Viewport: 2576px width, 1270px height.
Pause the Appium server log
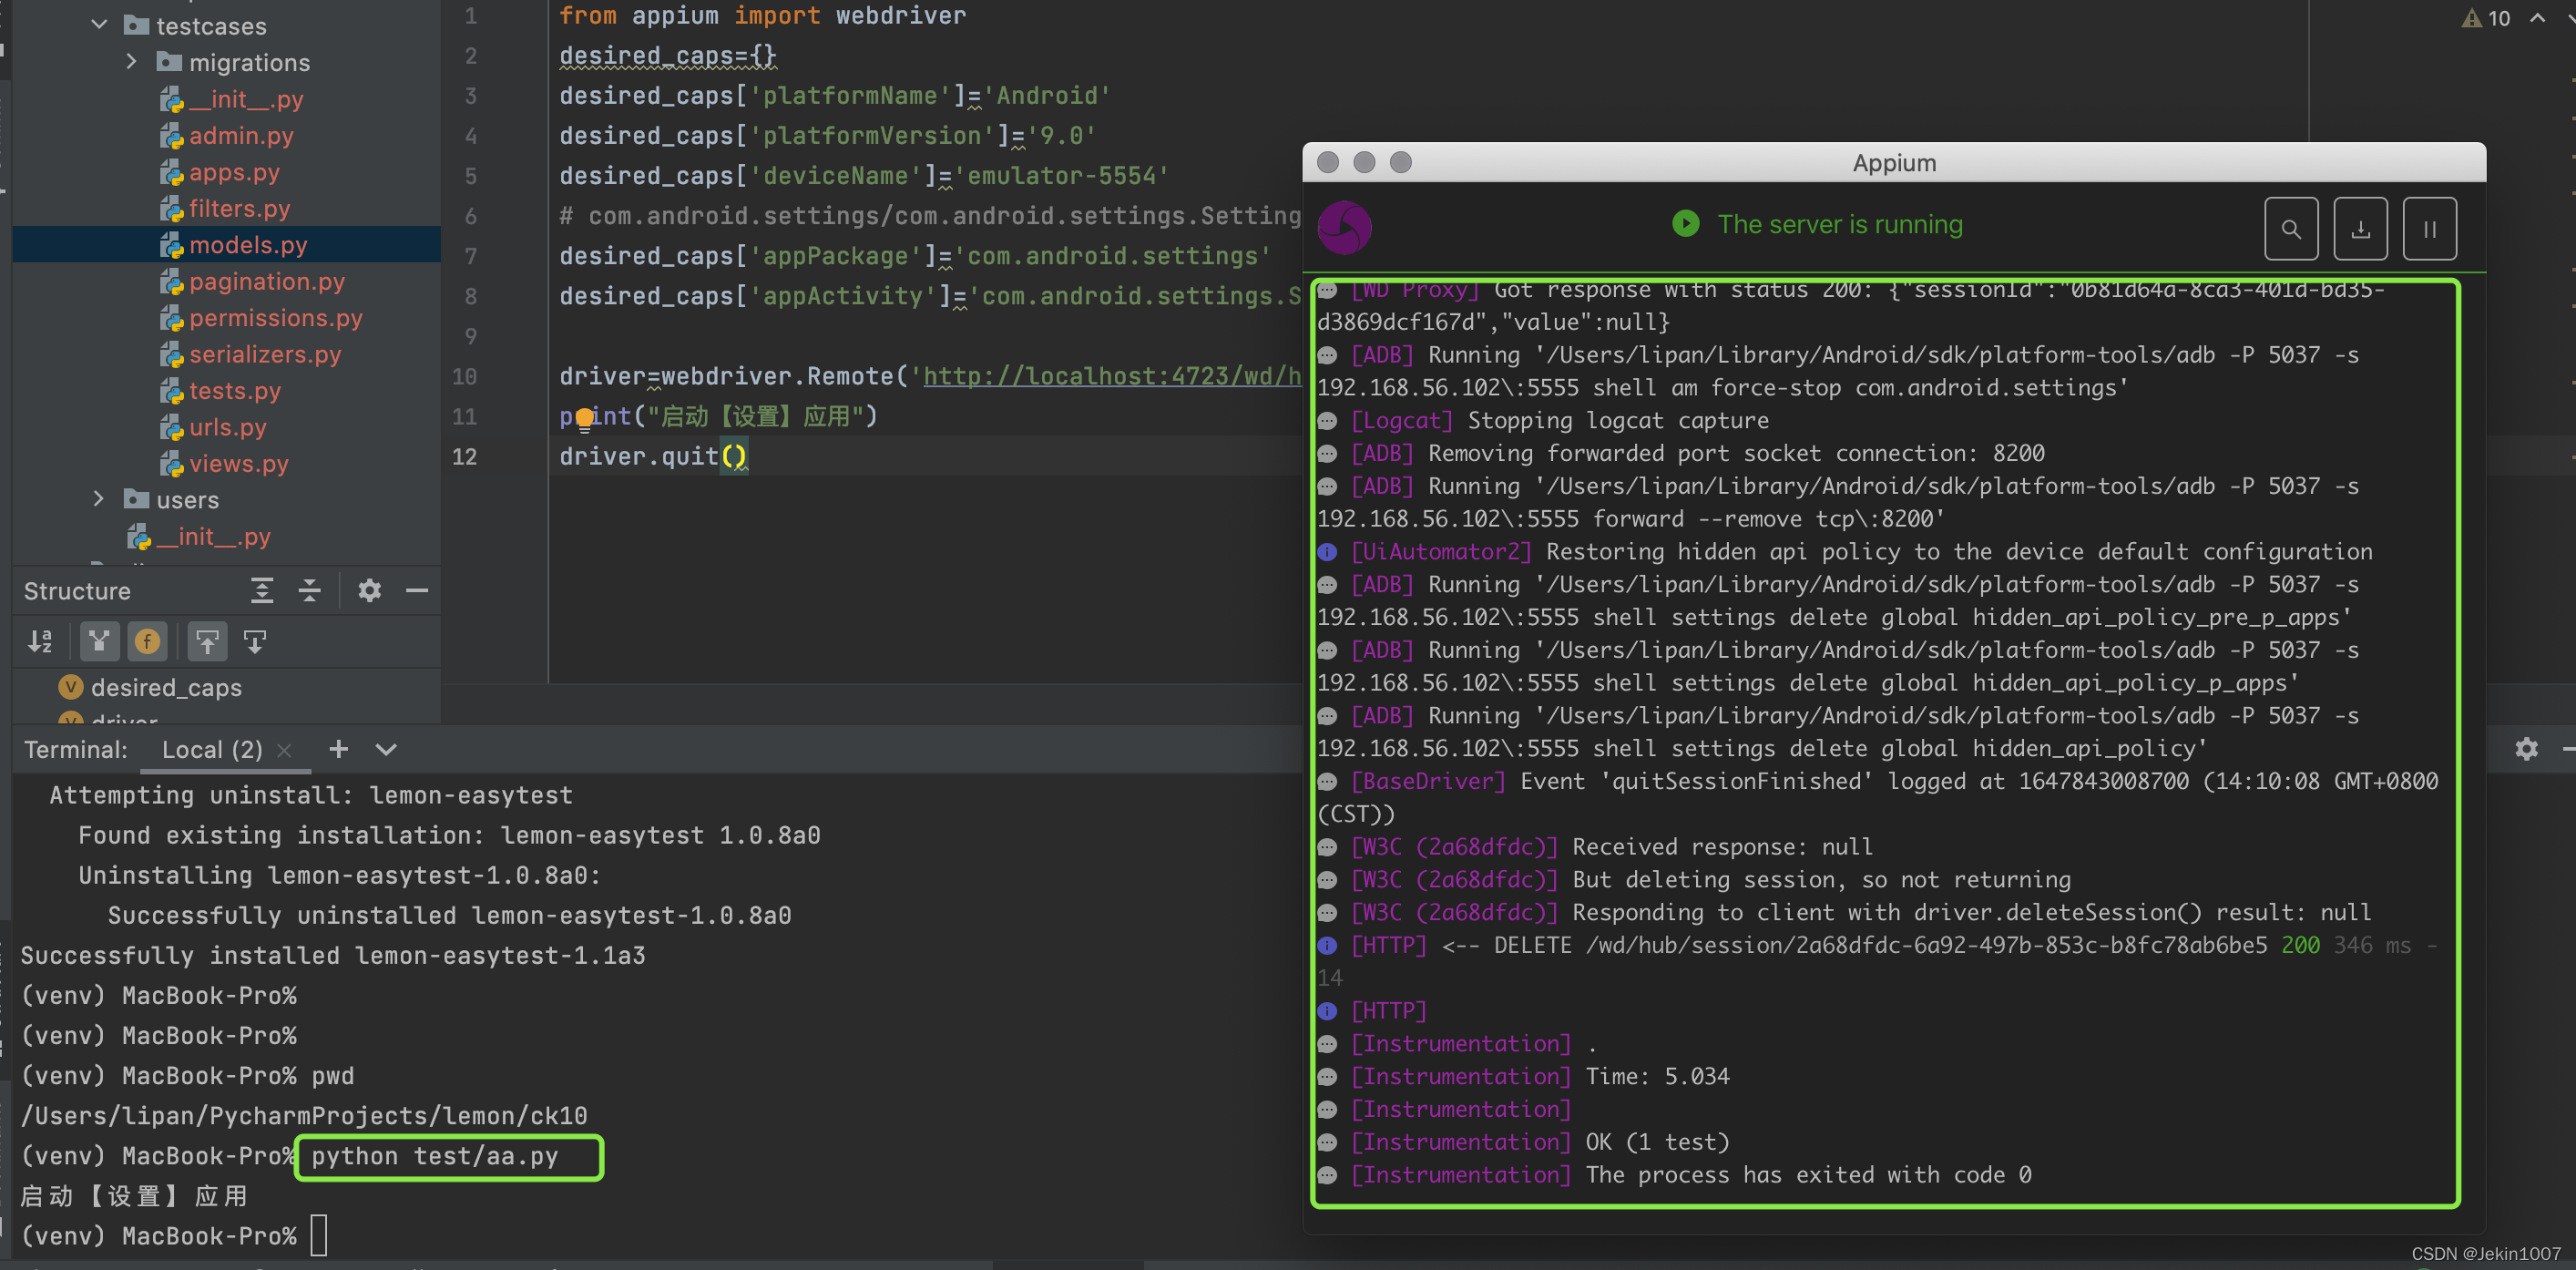click(x=2429, y=229)
